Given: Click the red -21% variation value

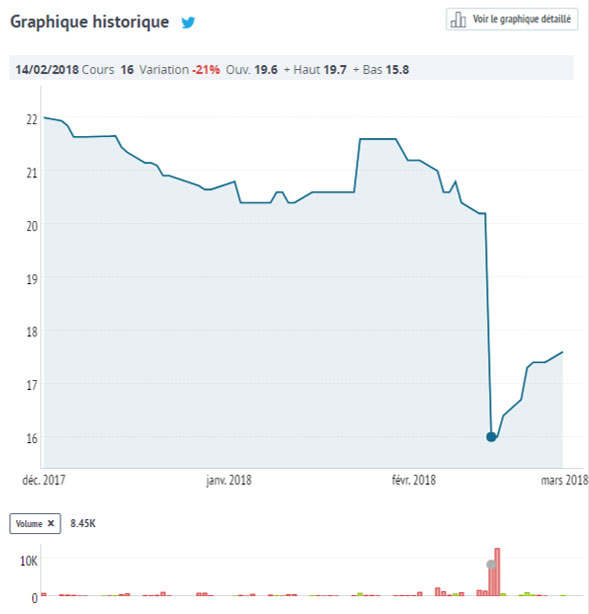Looking at the screenshot, I should [x=206, y=70].
